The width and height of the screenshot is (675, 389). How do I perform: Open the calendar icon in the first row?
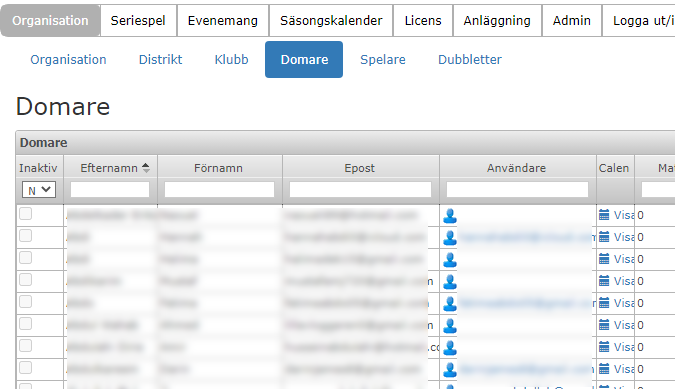pos(604,215)
